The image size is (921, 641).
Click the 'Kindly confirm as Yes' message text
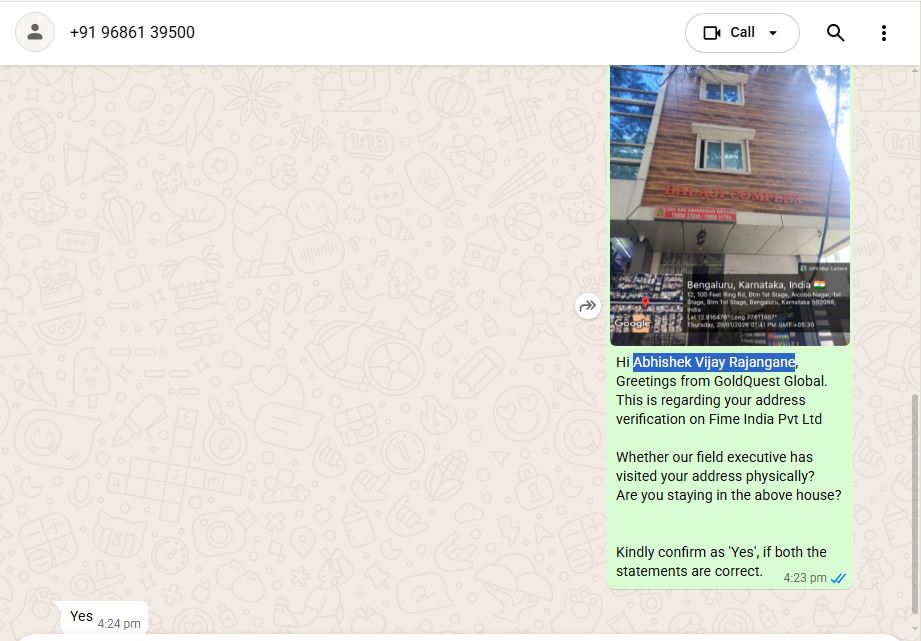(721, 562)
